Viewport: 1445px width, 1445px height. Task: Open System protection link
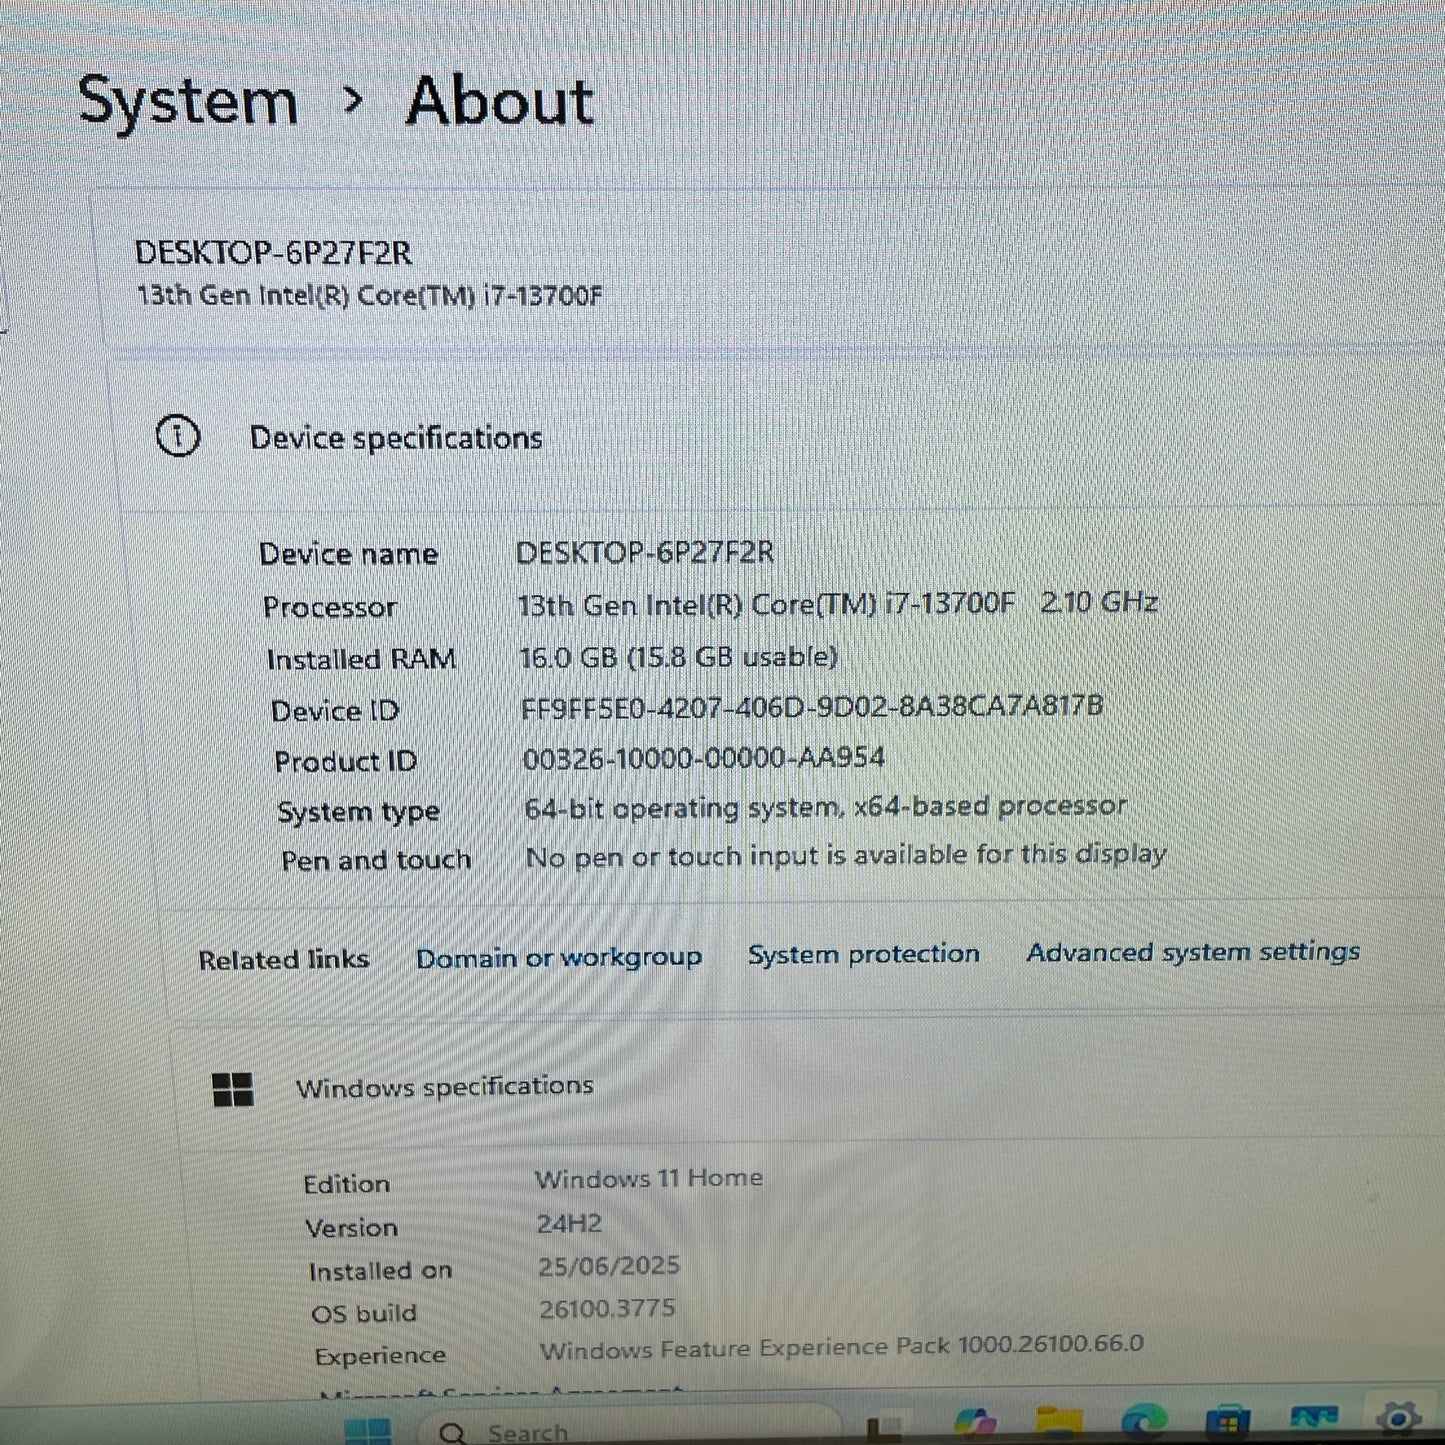[864, 954]
